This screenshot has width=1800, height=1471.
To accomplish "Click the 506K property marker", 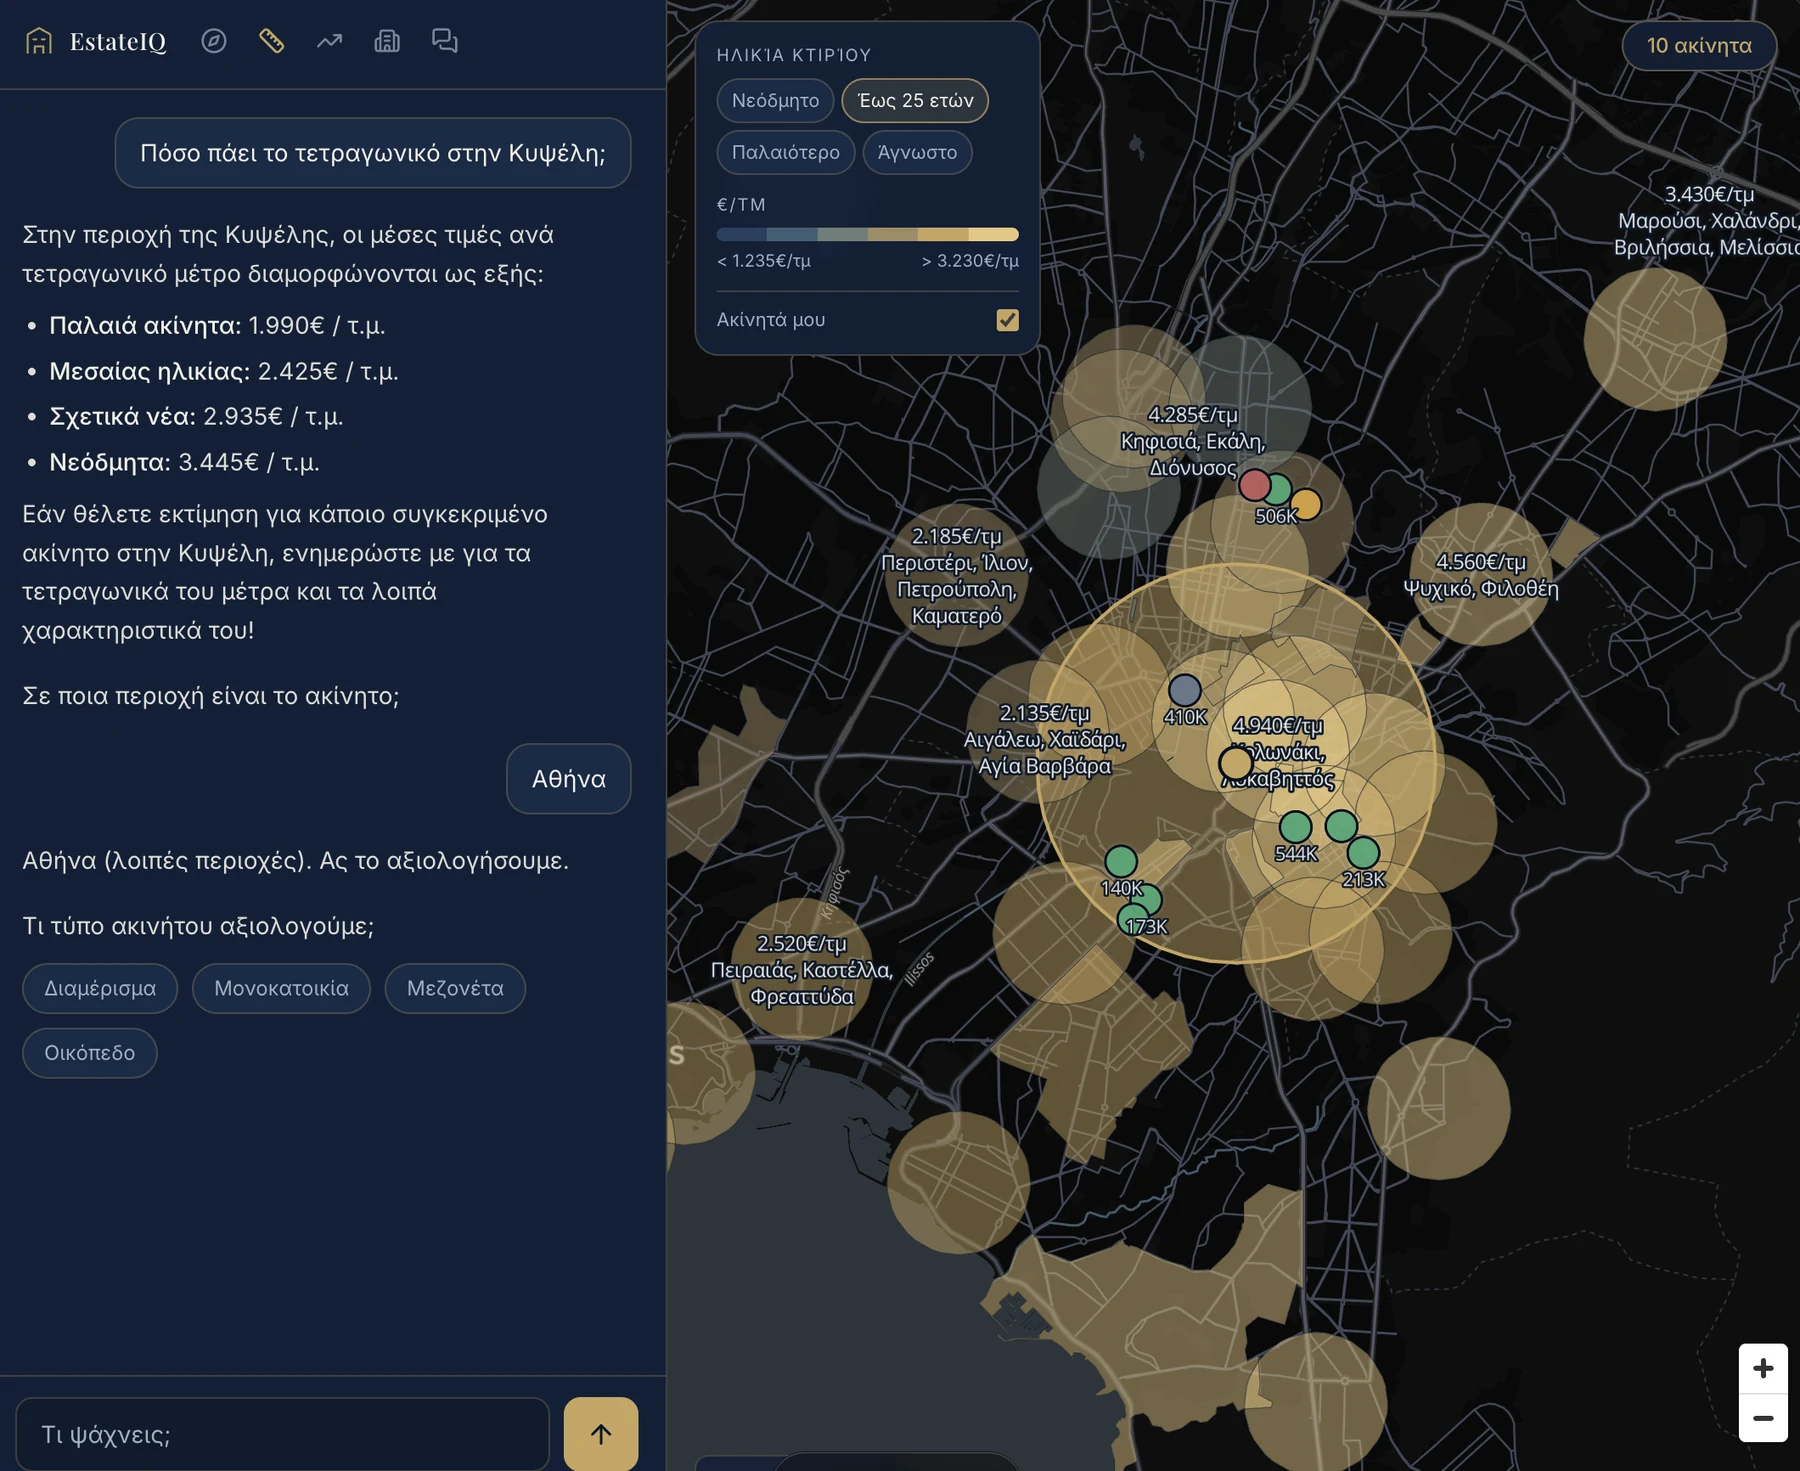I will click(x=1277, y=491).
